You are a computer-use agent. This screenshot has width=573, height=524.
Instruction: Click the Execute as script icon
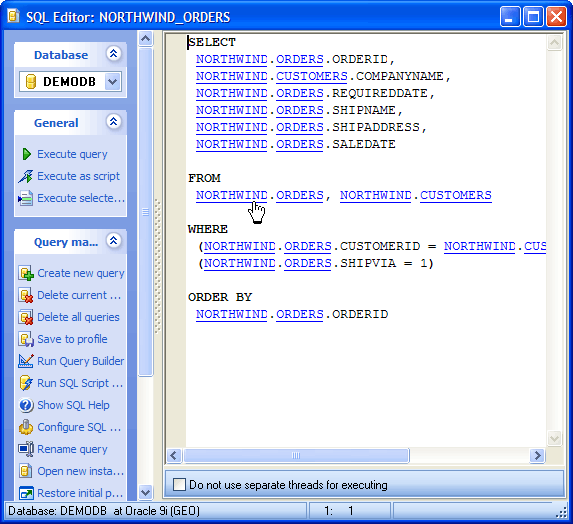26,176
